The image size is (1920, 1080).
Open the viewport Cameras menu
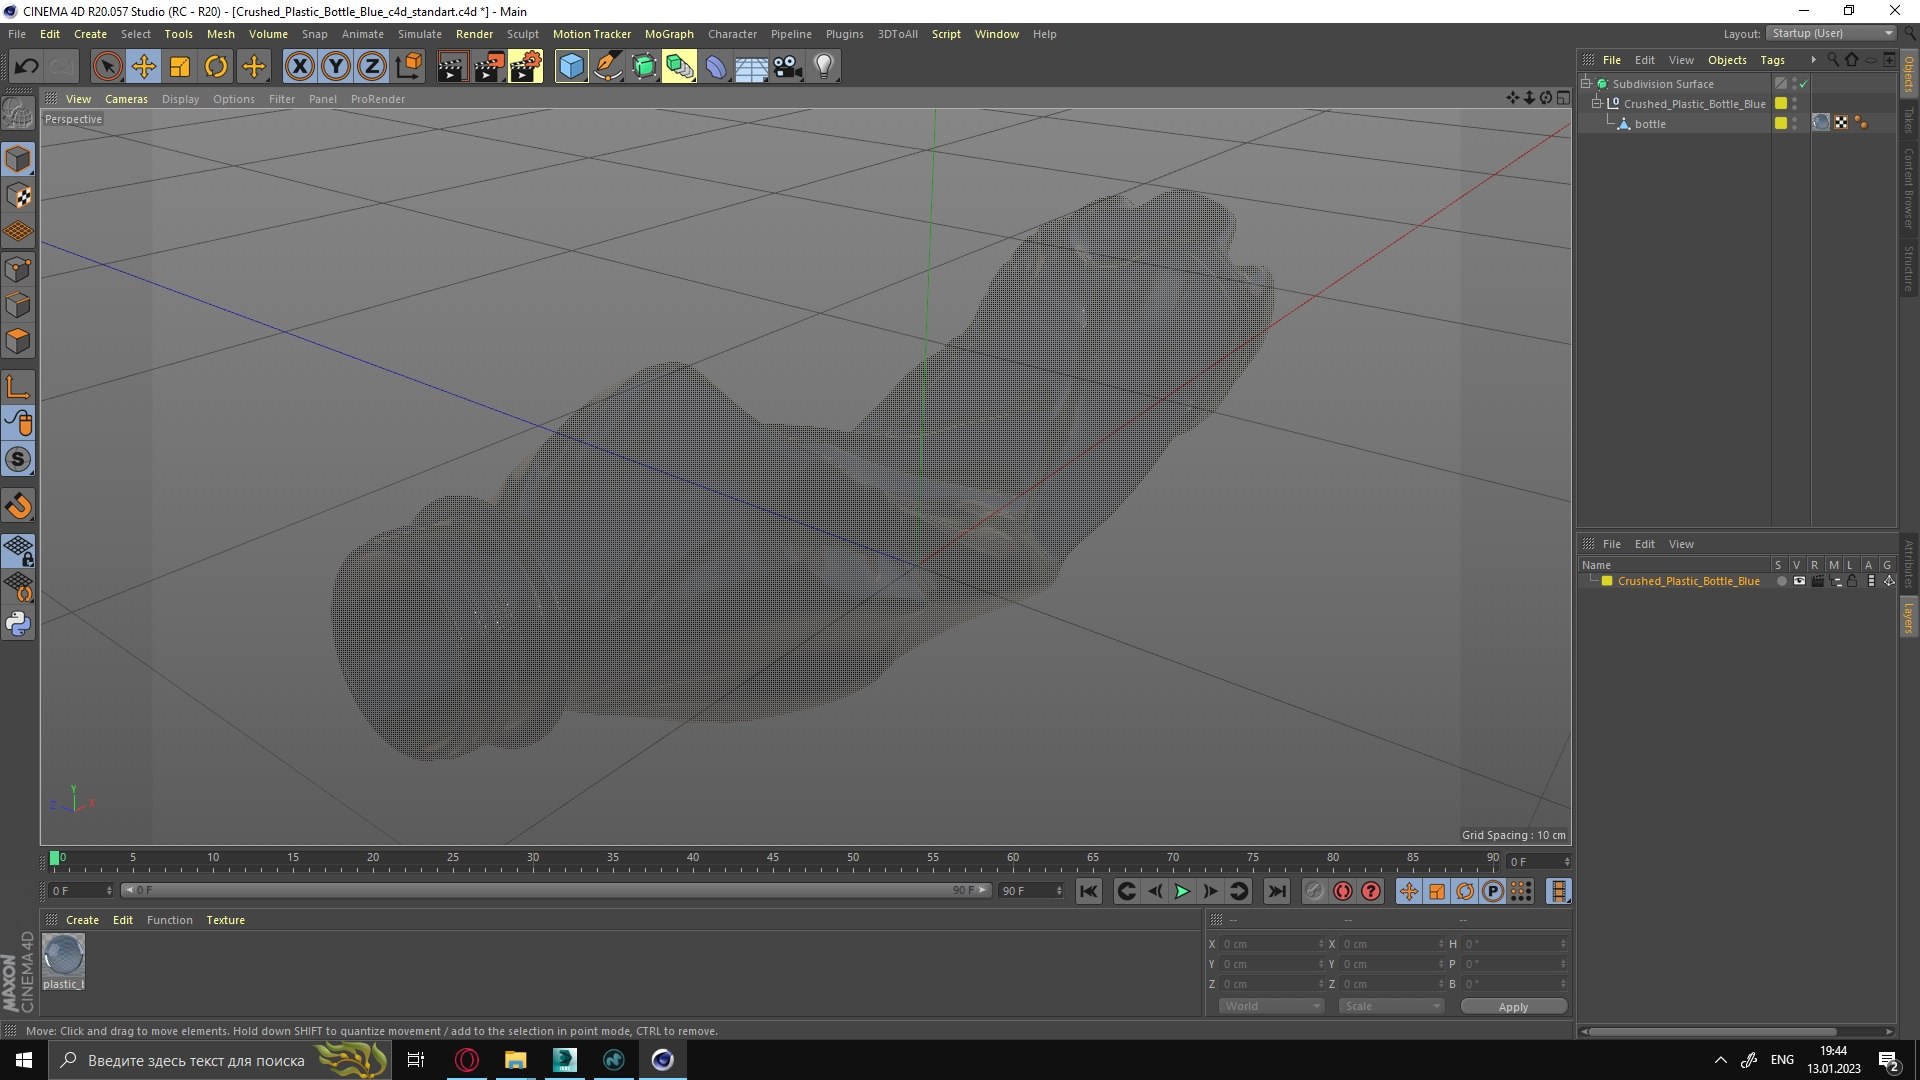coord(126,99)
